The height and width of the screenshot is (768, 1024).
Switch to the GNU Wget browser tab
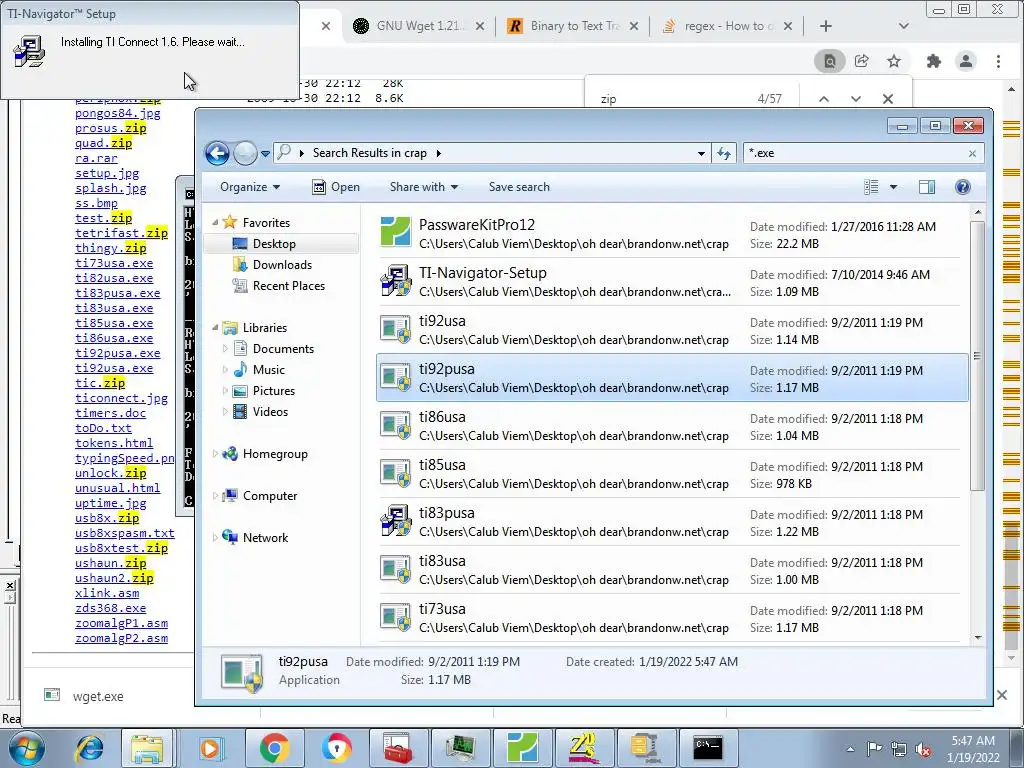[418, 26]
